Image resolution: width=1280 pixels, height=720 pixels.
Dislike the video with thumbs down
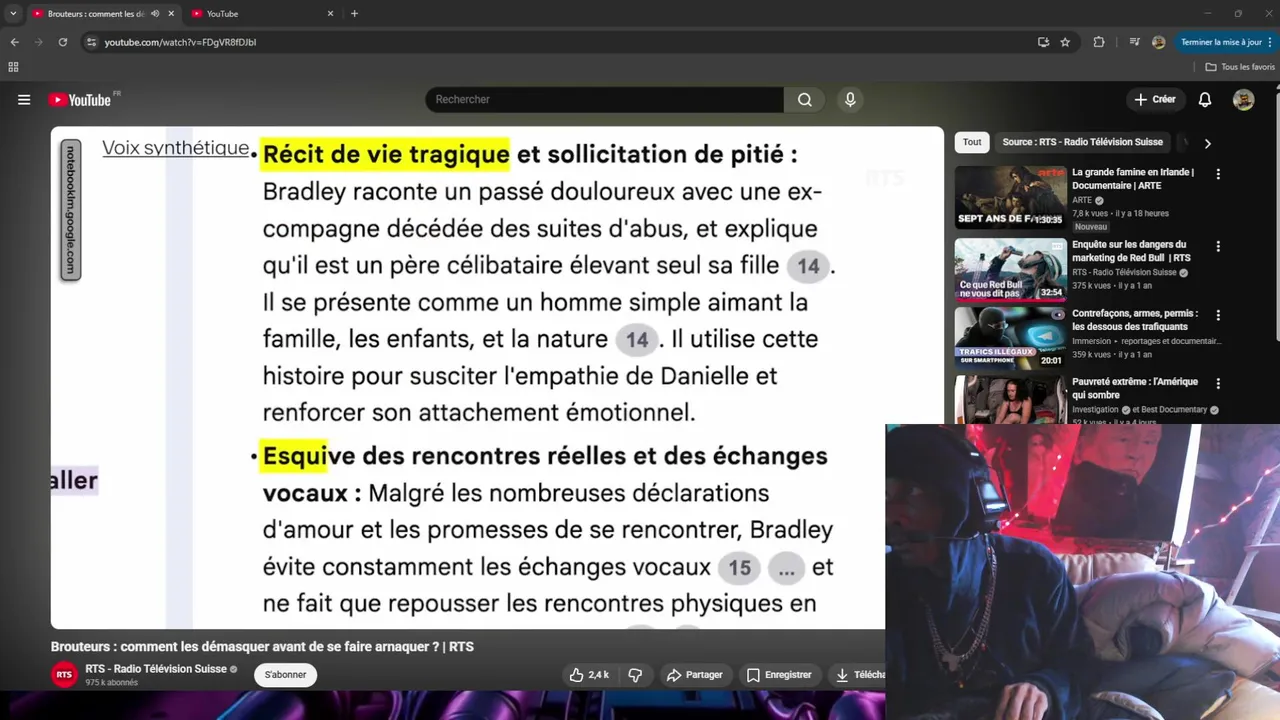pos(635,675)
